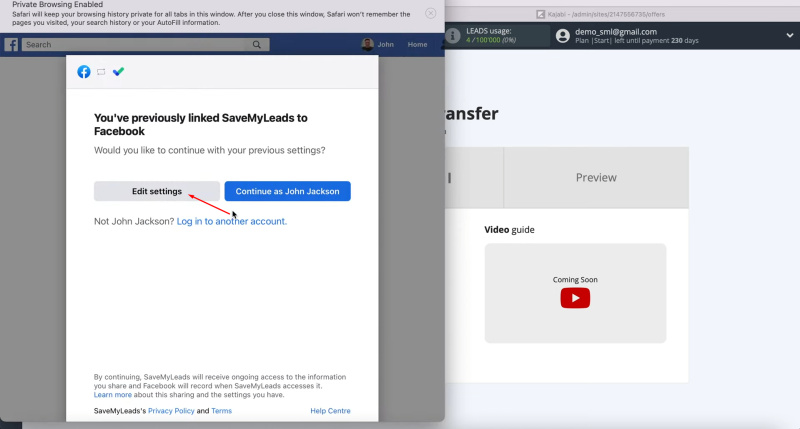Expand the account dropdown chevron
This screenshot has height=429, width=800.
pos(789,37)
